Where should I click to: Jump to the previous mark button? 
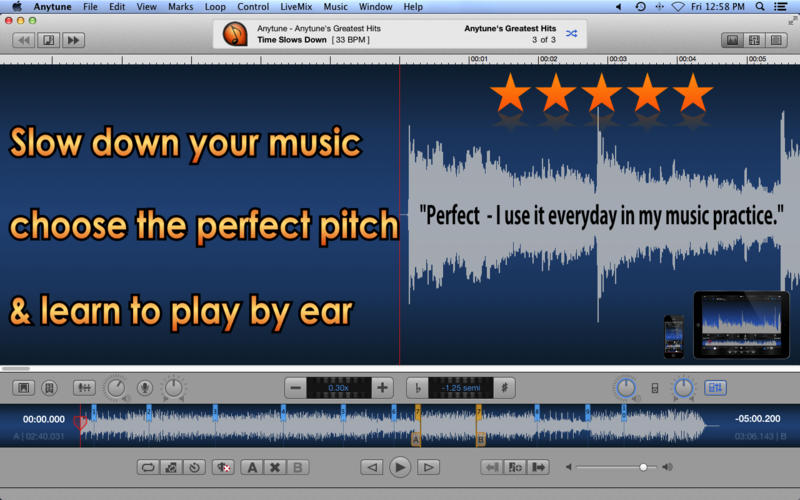(x=492, y=467)
